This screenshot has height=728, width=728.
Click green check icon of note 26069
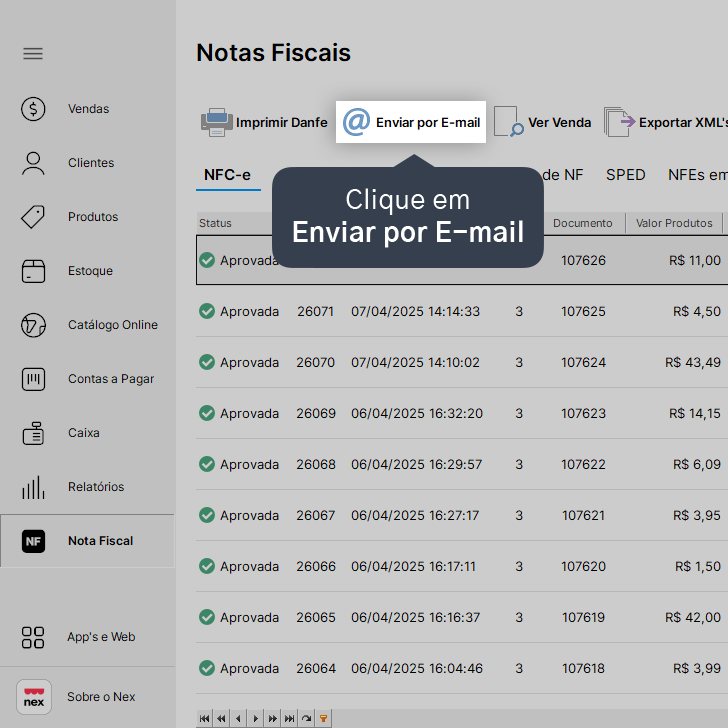point(207,413)
